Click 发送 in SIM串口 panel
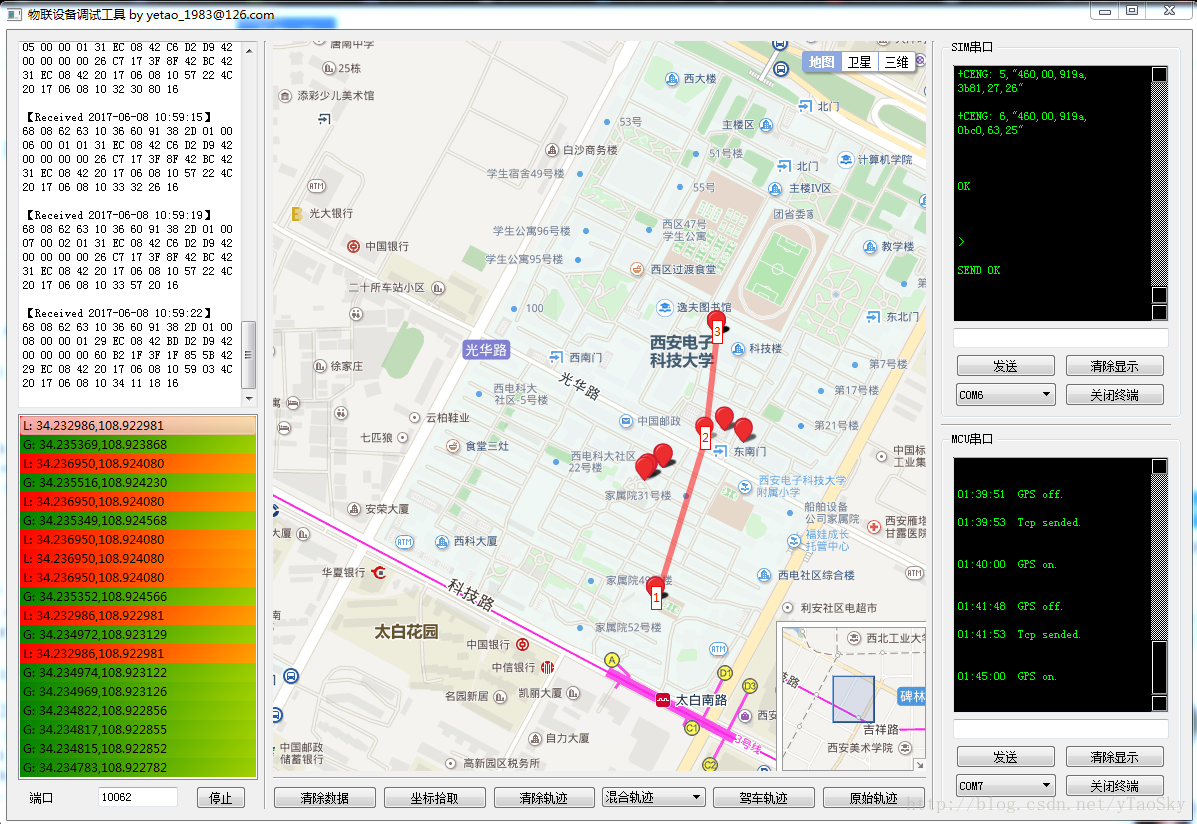The width and height of the screenshot is (1197, 824). (1005, 366)
